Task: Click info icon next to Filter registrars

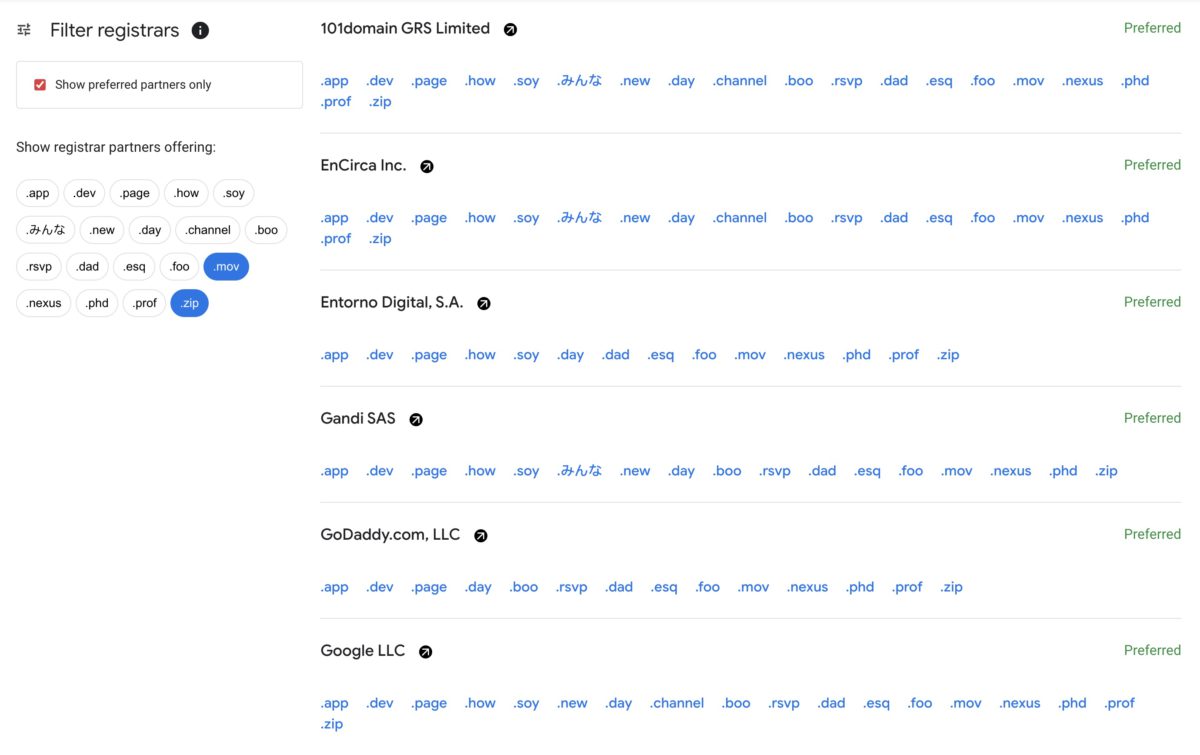Action: click(200, 31)
